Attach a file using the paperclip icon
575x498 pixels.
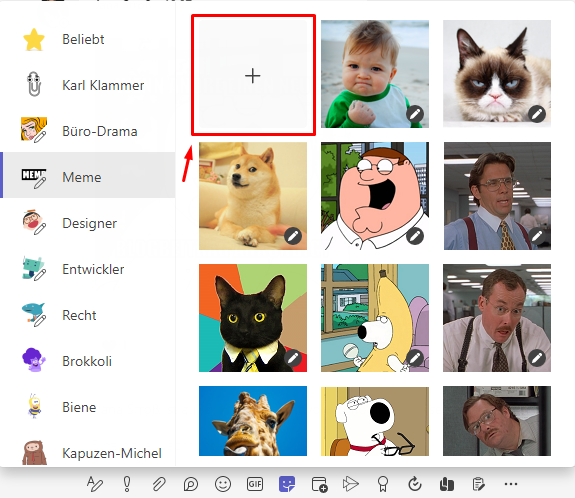(159, 484)
